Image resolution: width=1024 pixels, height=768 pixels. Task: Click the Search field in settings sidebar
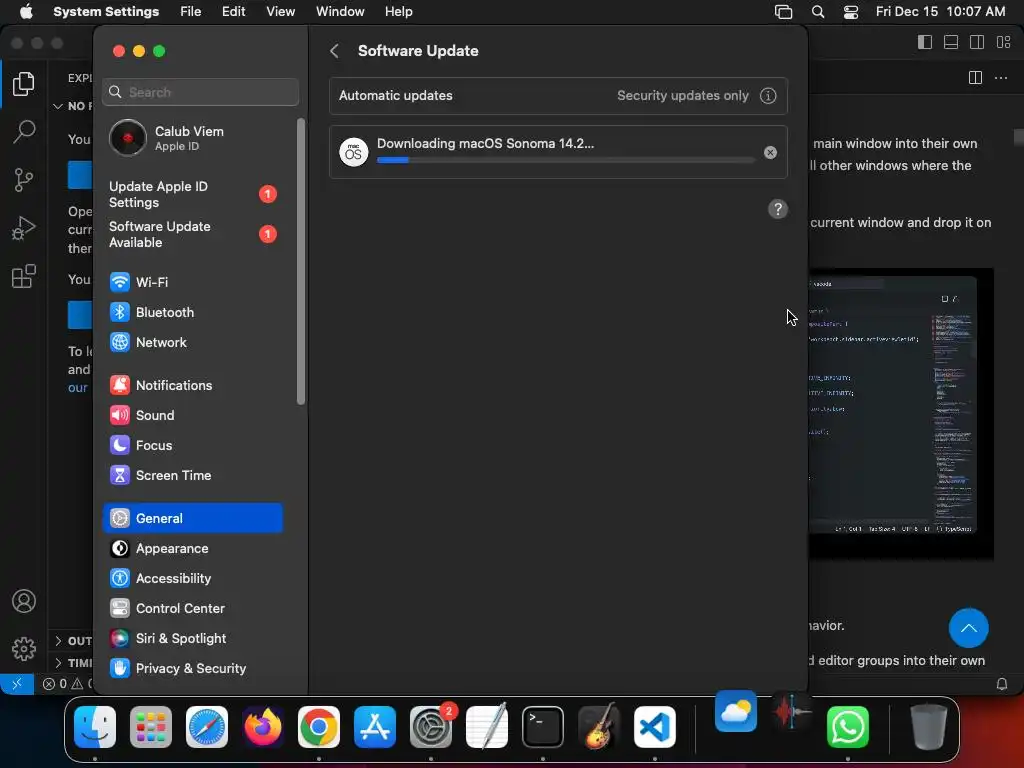(x=200, y=92)
